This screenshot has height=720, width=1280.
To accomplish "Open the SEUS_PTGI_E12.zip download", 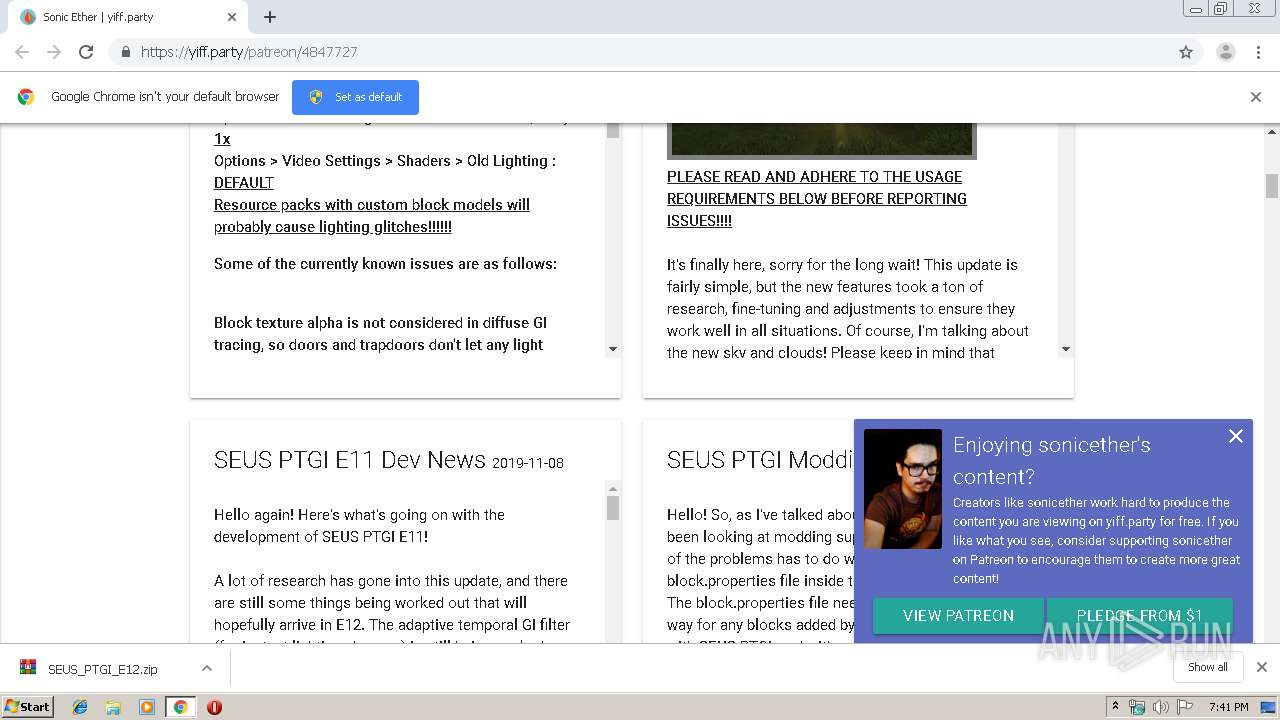I will pyautogui.click(x=102, y=669).
